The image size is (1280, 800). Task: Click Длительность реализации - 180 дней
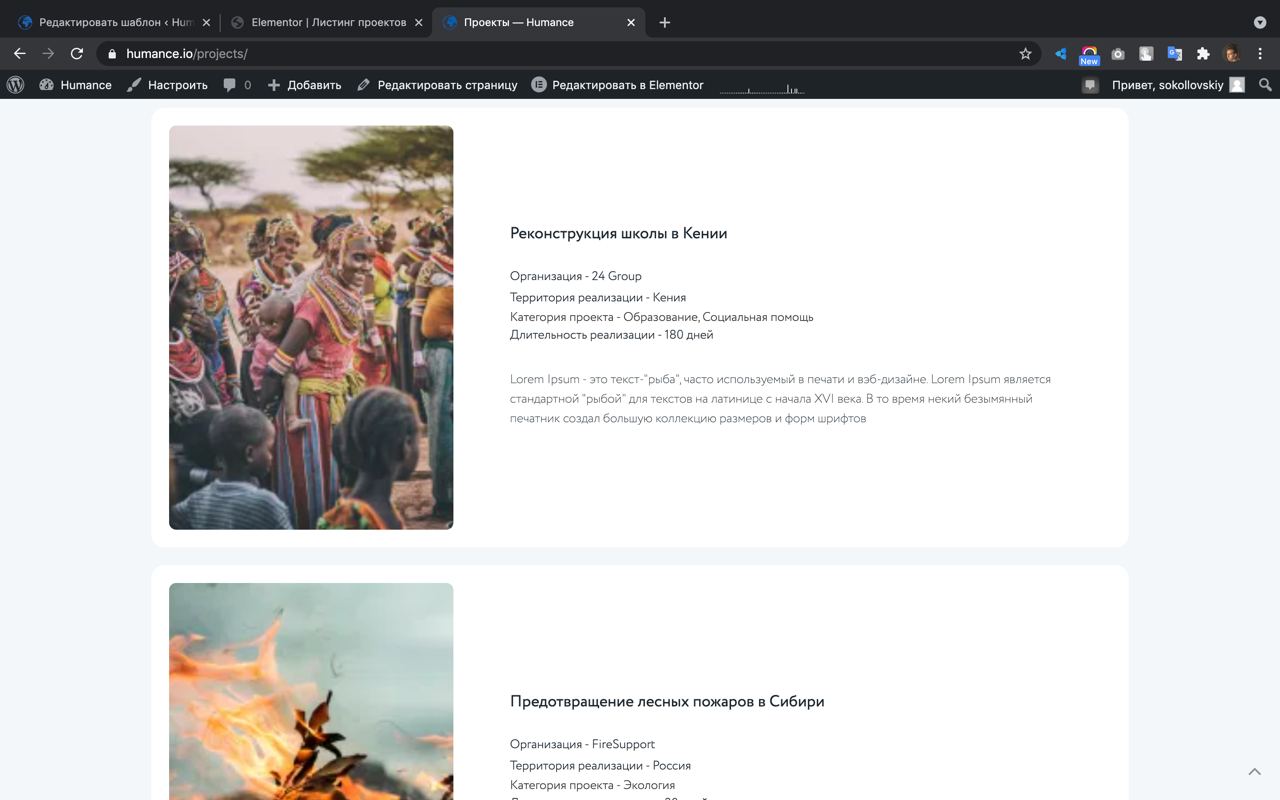pyautogui.click(x=611, y=335)
